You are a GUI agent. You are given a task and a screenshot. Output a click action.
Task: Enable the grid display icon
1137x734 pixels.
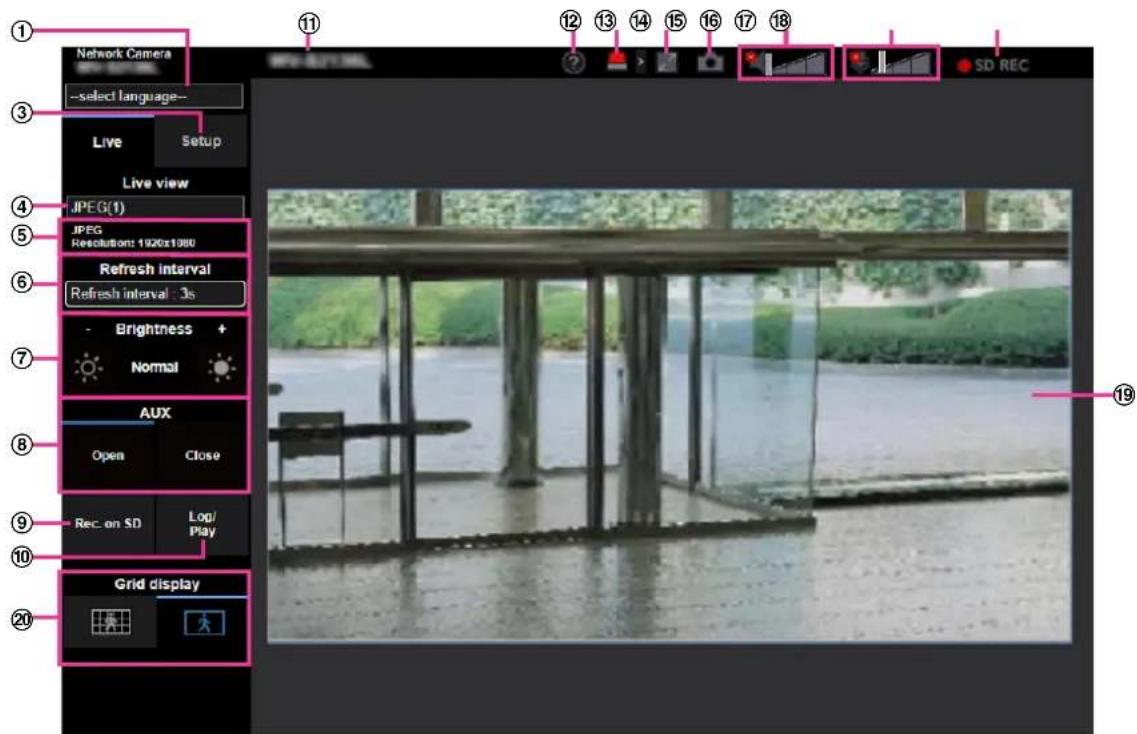[x=110, y=622]
